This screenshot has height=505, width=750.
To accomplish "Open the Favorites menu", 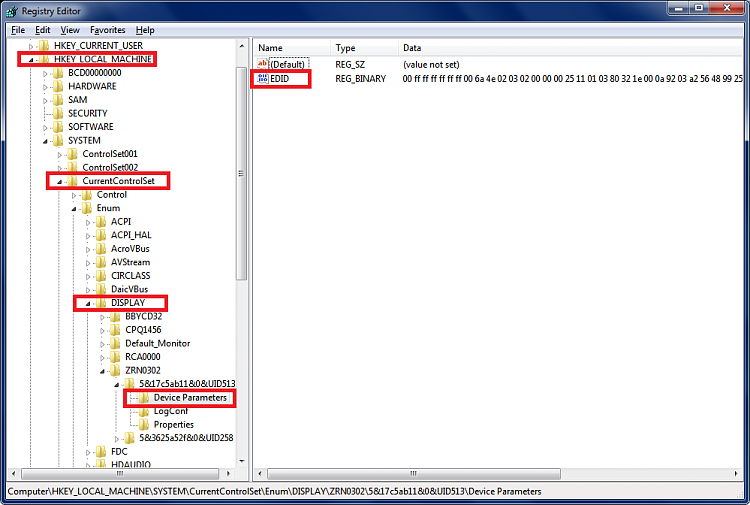I will pyautogui.click(x=108, y=30).
